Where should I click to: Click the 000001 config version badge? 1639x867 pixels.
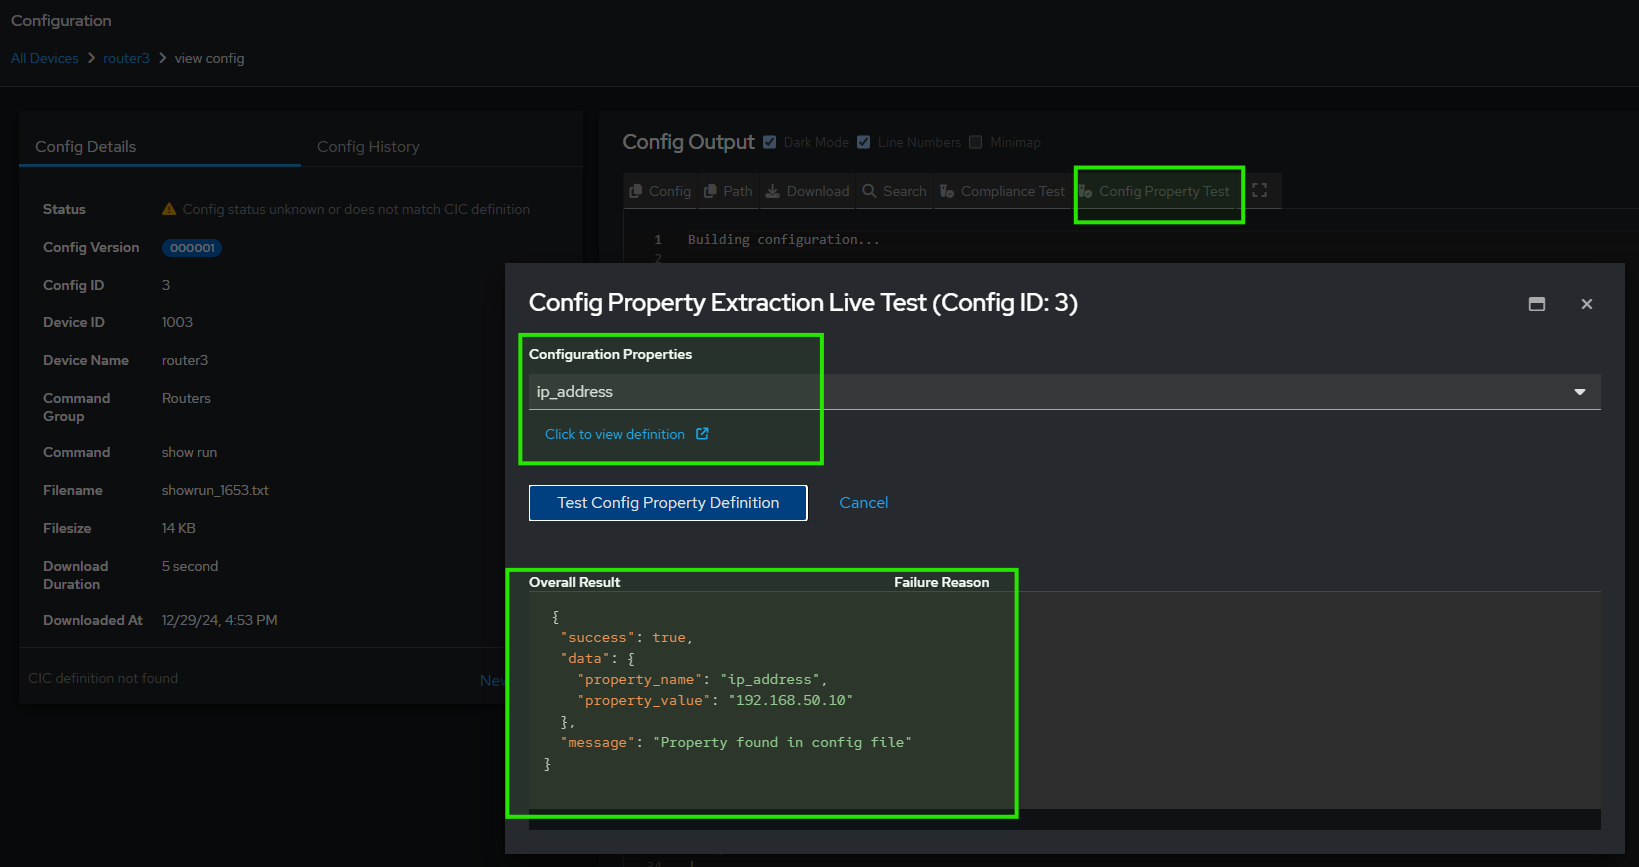[192, 248]
